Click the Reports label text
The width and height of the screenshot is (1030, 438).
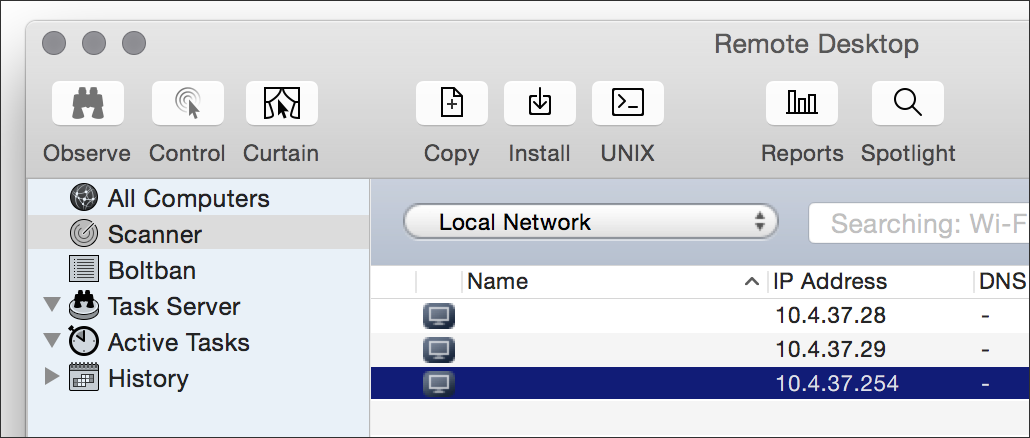coord(802,154)
